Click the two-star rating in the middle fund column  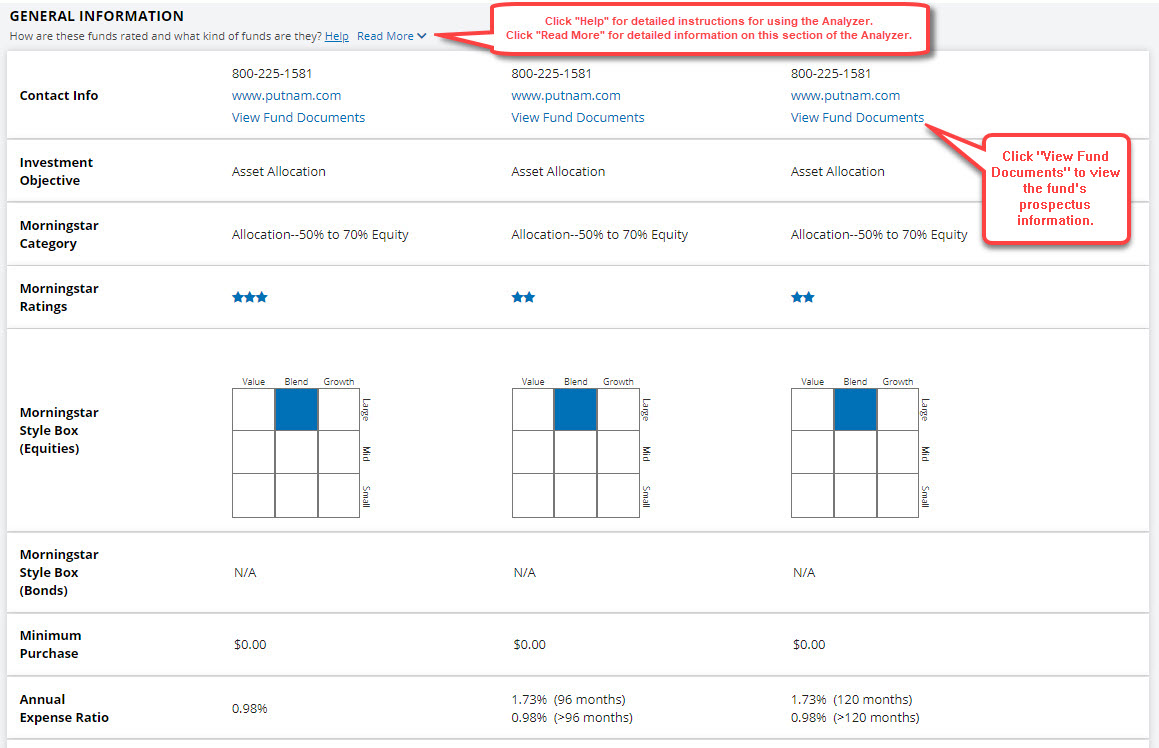click(x=523, y=296)
